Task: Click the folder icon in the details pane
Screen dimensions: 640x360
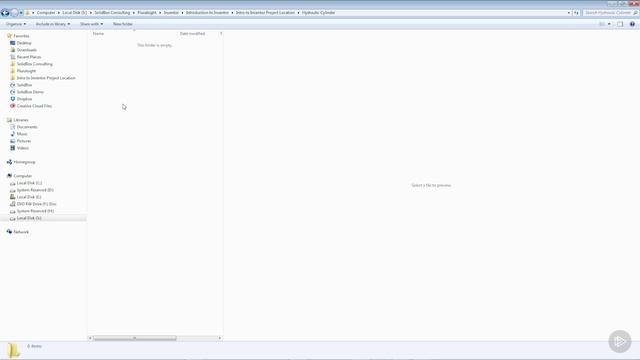Action: 13,350
